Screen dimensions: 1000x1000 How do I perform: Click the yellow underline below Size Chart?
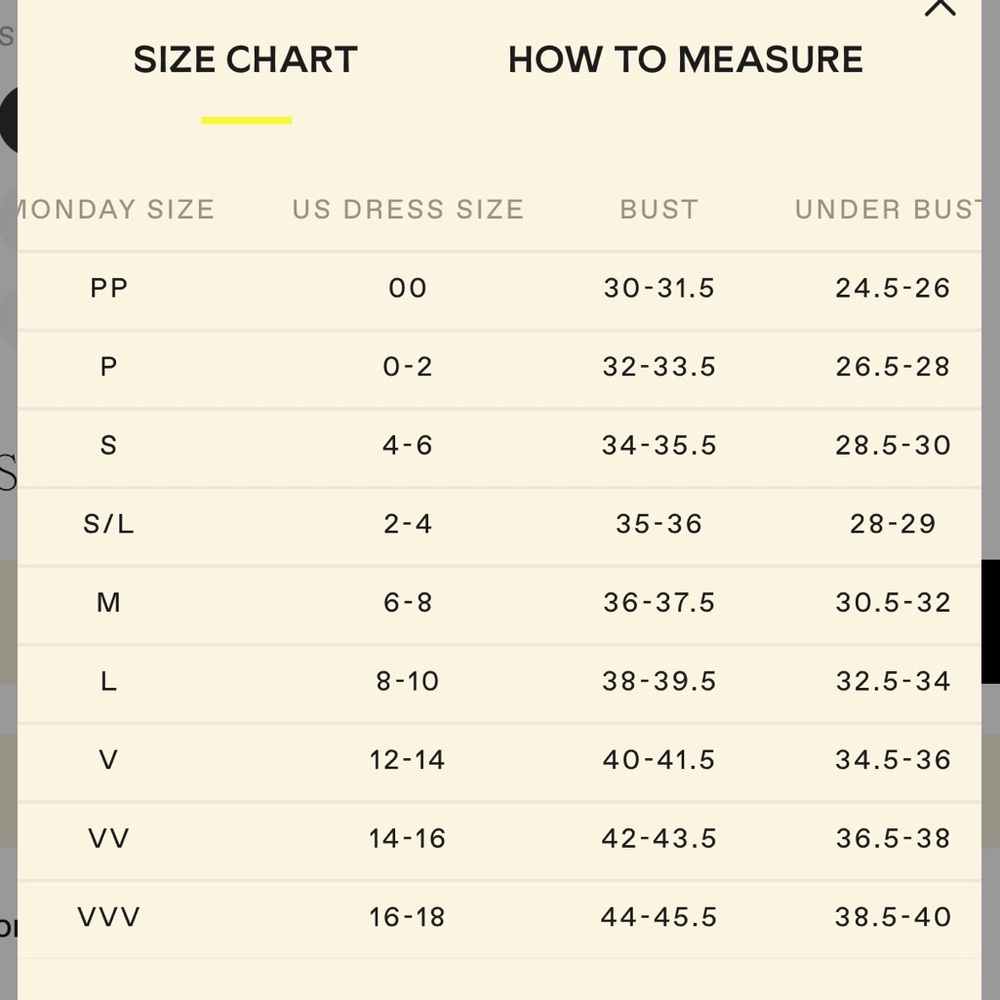coord(246,121)
